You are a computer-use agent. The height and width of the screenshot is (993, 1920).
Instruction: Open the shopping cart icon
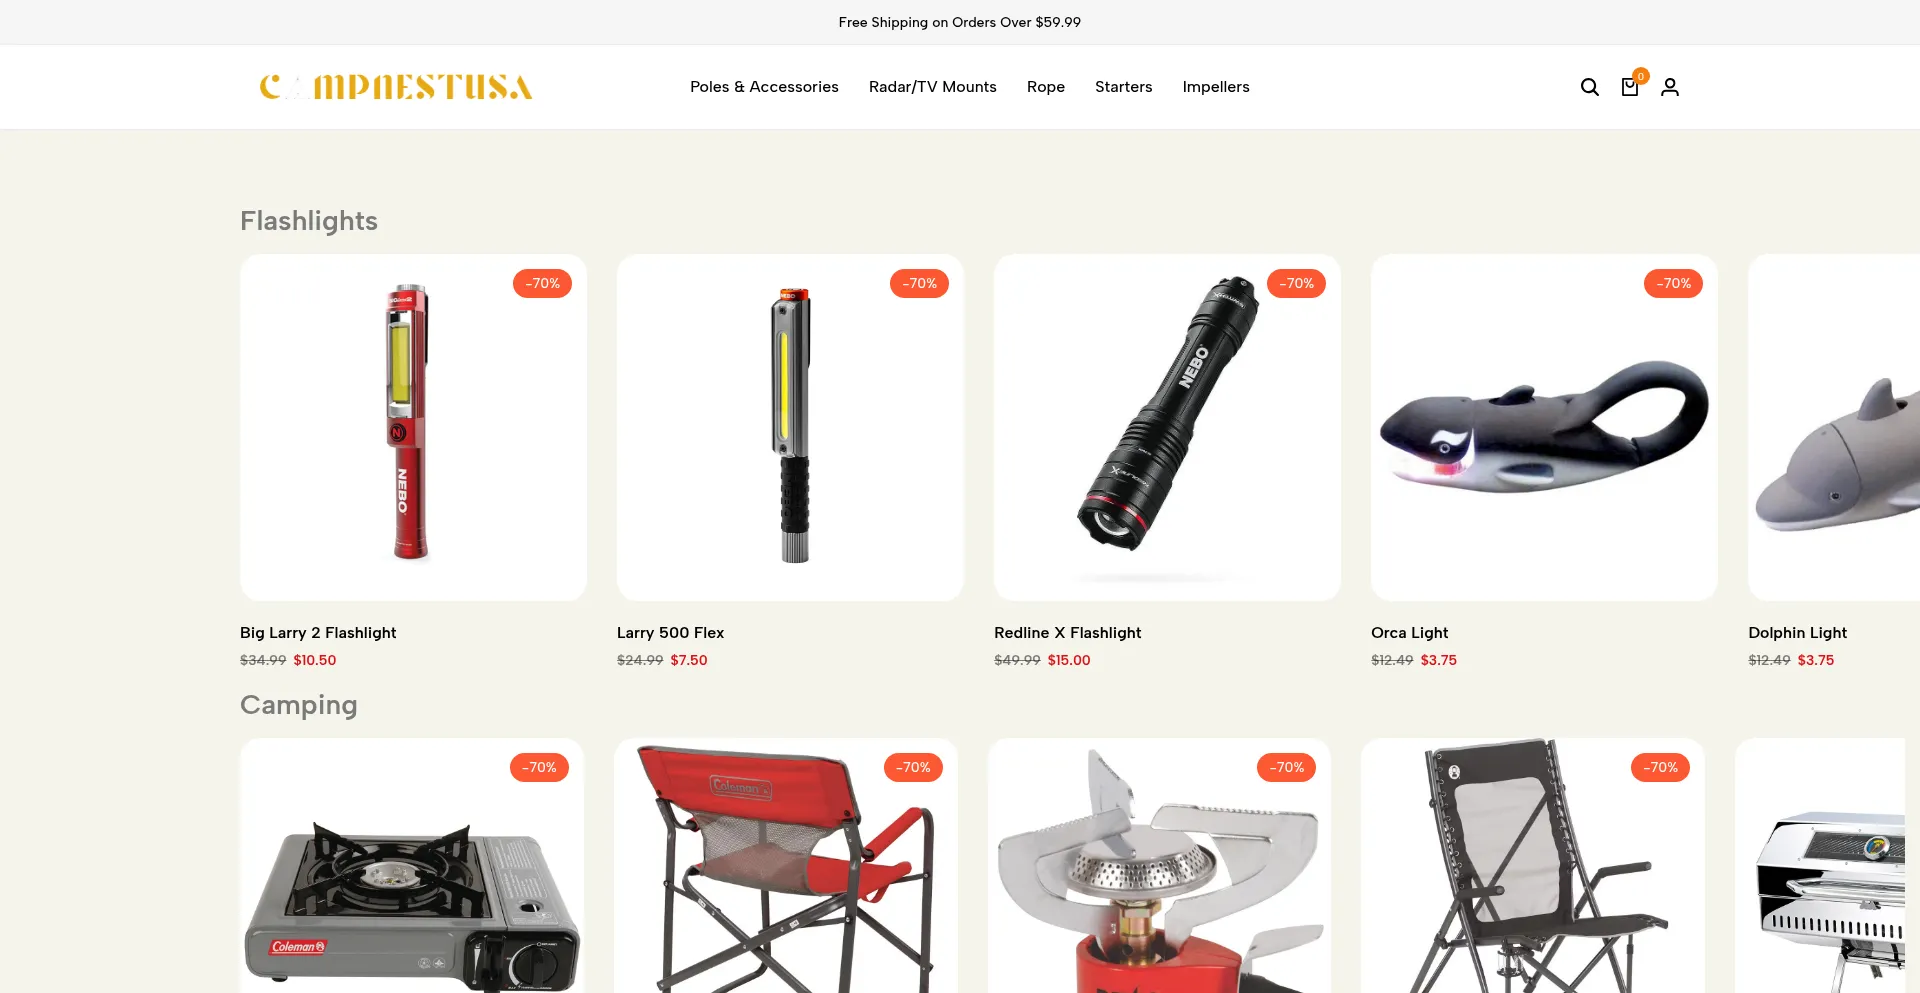pyautogui.click(x=1630, y=87)
